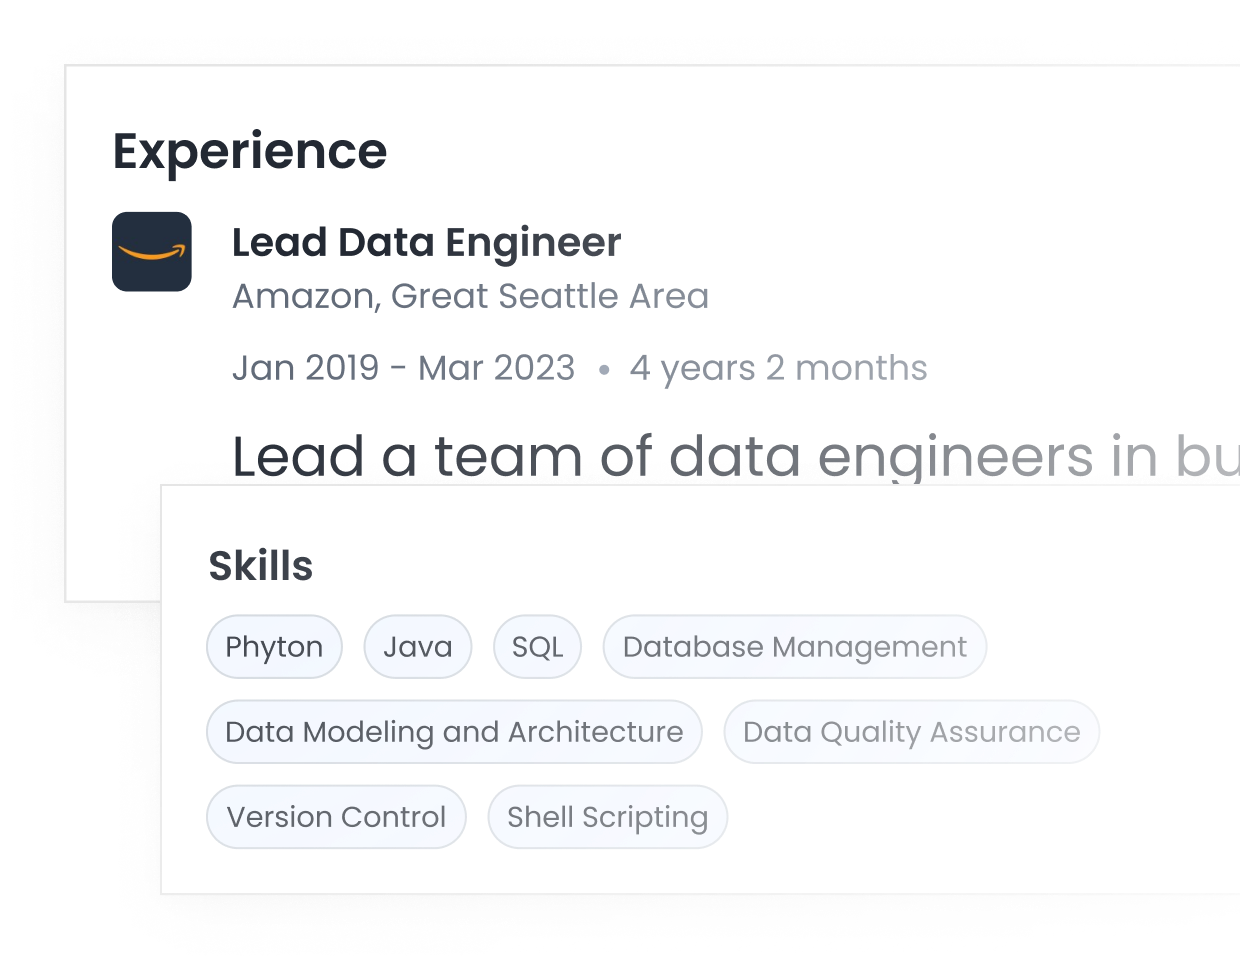Click the job description starting with Lead a team
The width and height of the screenshot is (1240, 960).
(734, 456)
